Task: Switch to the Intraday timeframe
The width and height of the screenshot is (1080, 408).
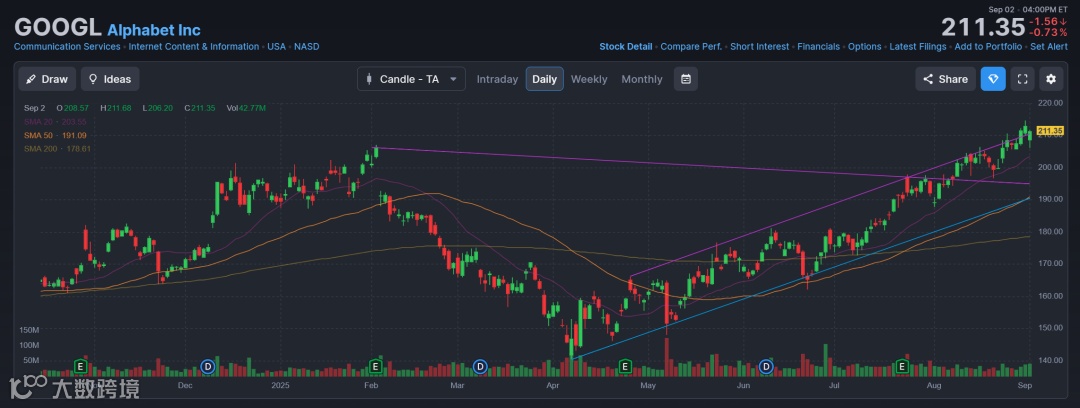Action: (x=497, y=79)
